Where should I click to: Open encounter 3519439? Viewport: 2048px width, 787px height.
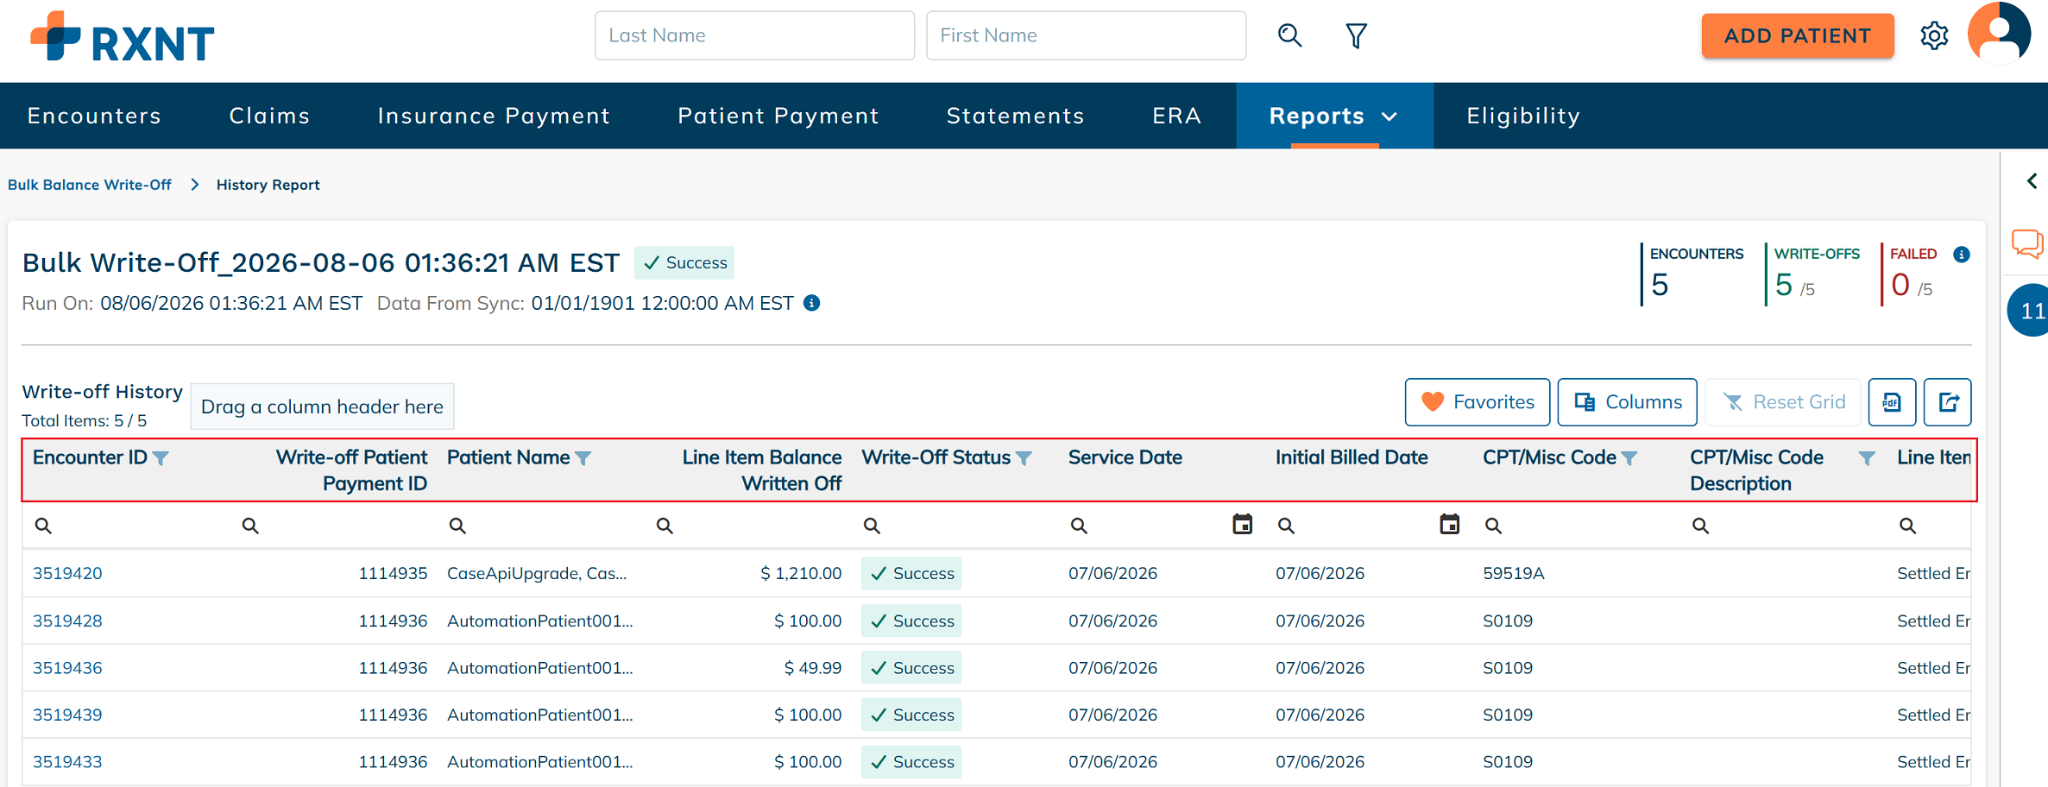tap(67, 715)
